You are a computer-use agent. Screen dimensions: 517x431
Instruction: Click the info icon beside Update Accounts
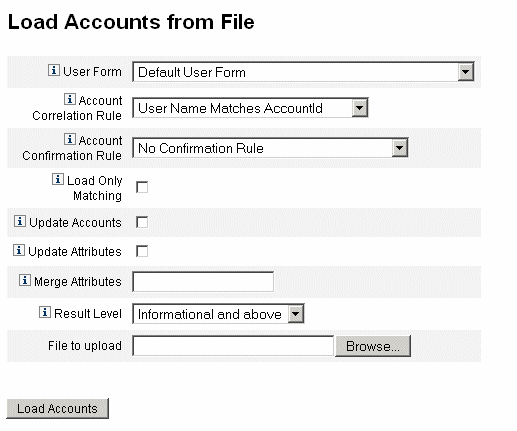click(x=20, y=221)
